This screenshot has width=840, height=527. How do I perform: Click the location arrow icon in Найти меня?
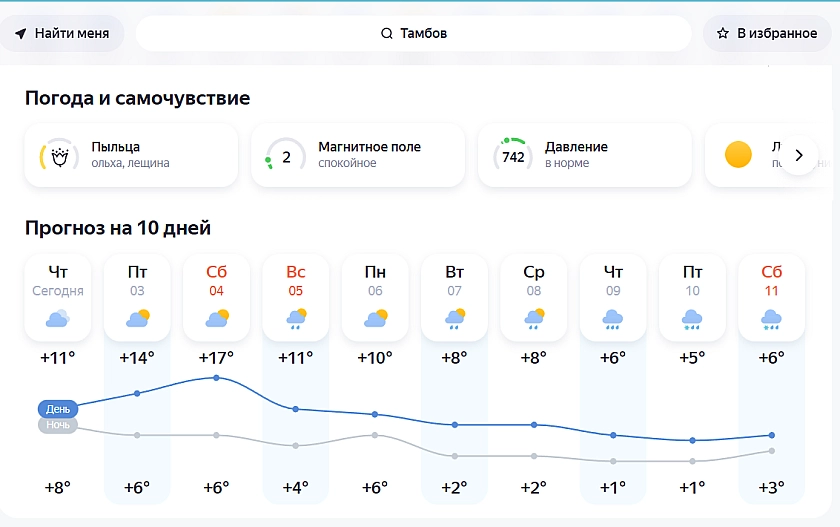pos(21,34)
